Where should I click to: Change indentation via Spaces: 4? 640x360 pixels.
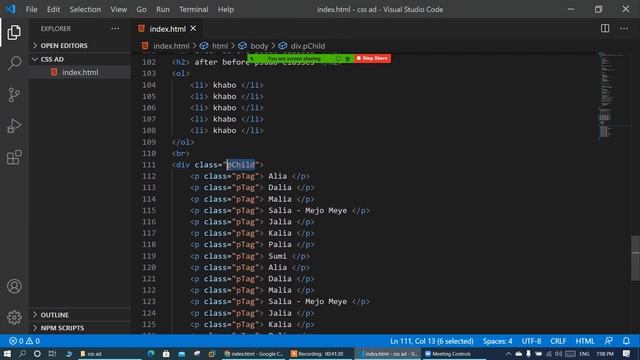pos(497,341)
